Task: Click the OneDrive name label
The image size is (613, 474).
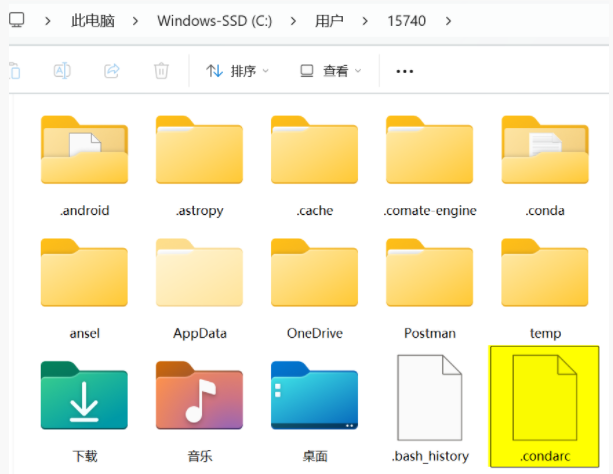Action: (x=315, y=333)
